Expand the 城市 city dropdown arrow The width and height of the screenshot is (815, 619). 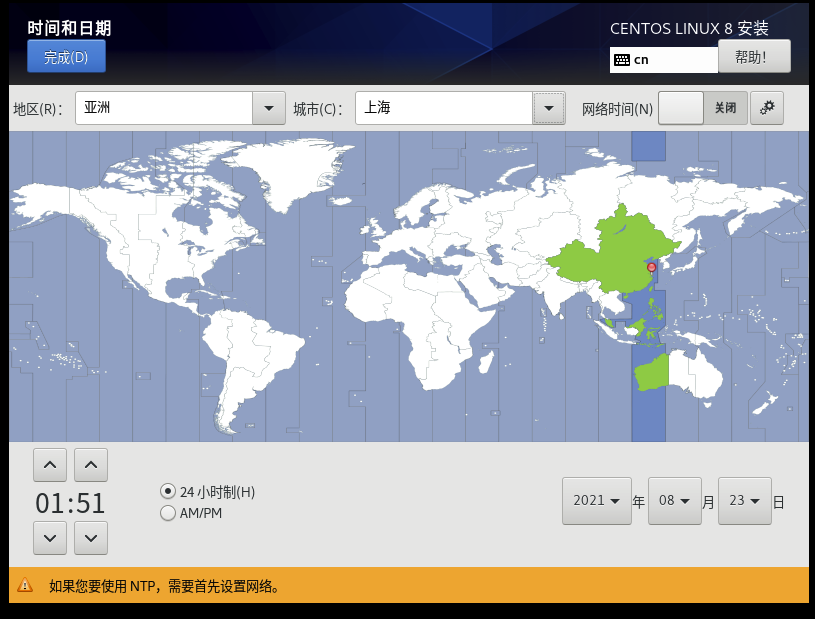548,108
